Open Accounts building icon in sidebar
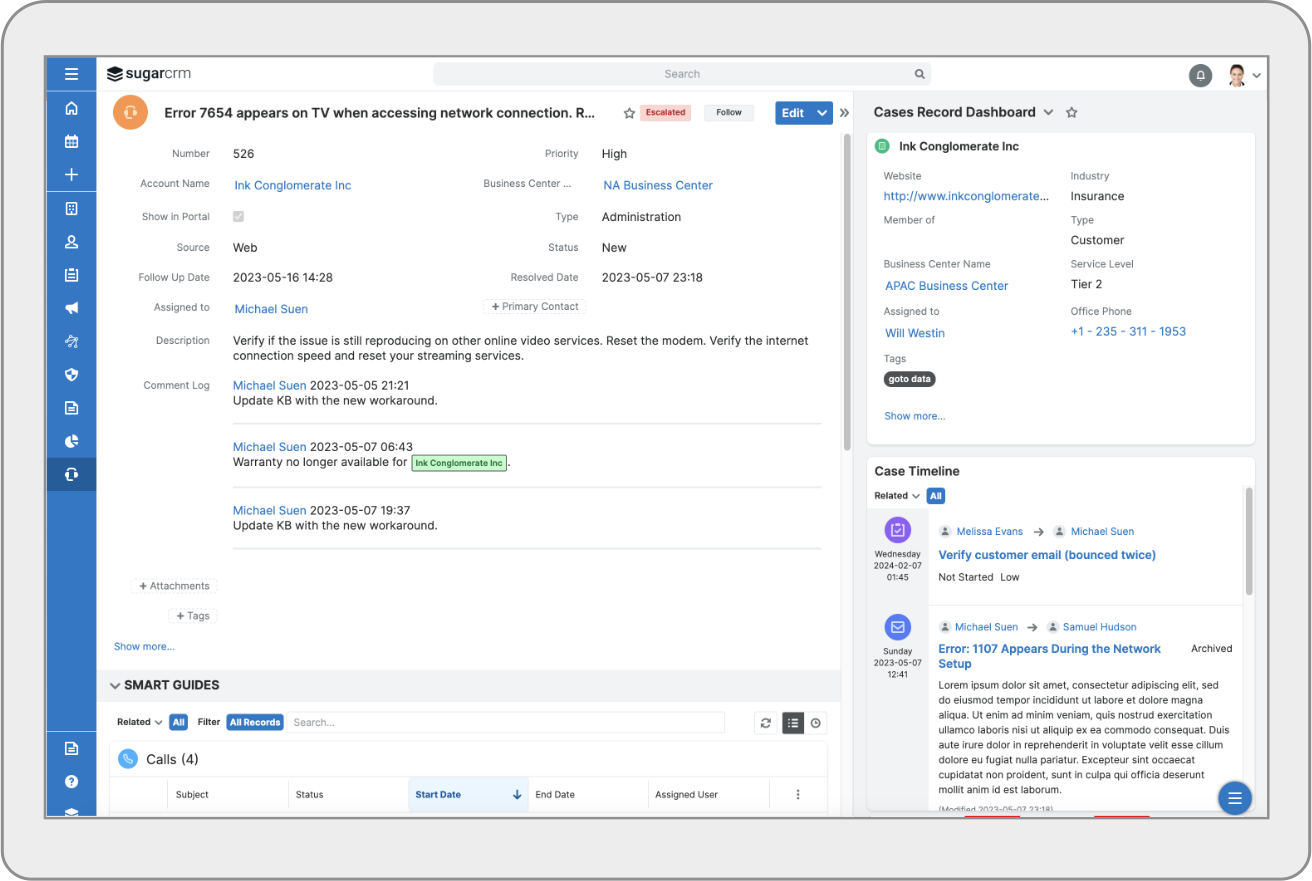1312x881 pixels. coord(71,209)
